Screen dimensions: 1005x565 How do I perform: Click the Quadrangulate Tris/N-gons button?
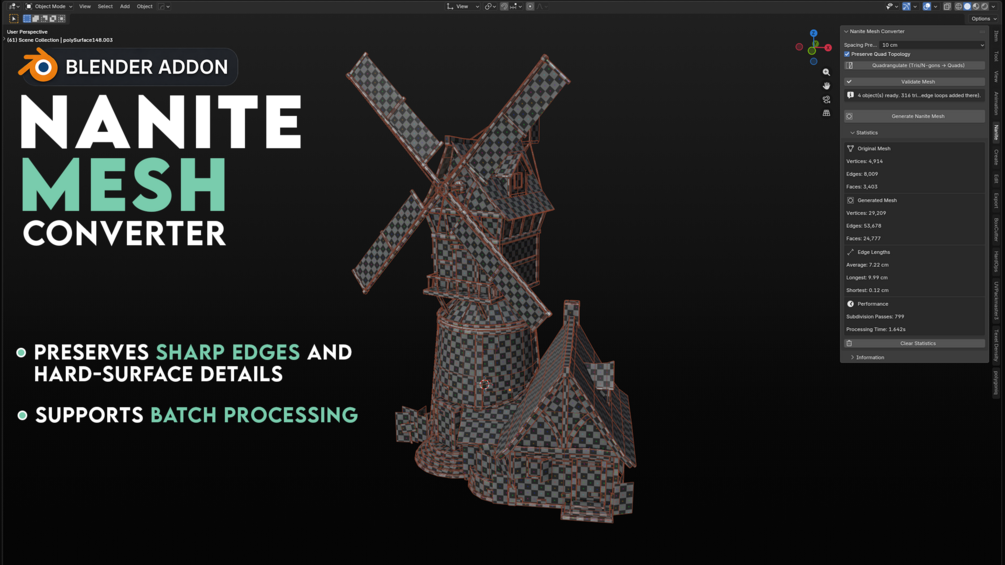pos(915,65)
